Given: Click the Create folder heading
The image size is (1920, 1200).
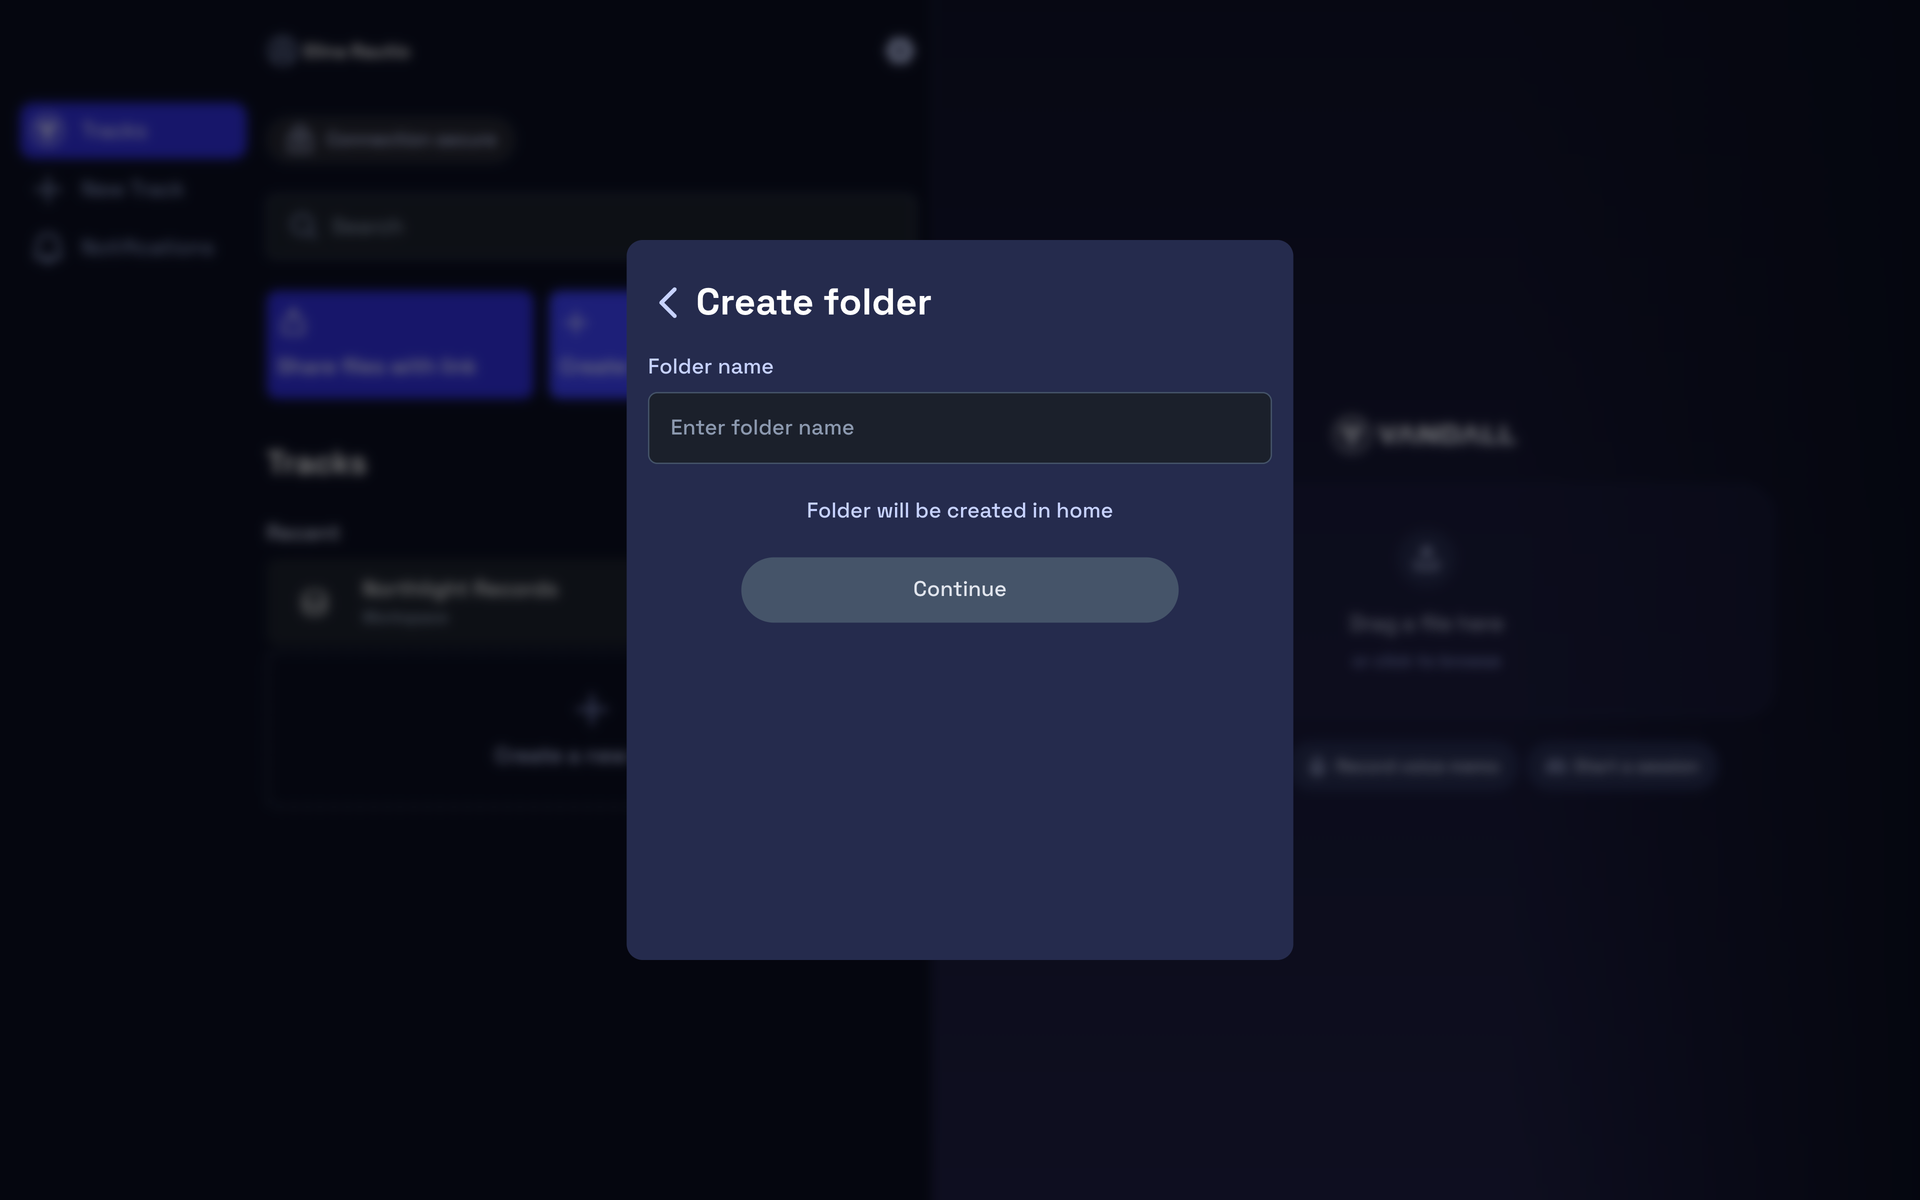Looking at the screenshot, I should point(813,302).
